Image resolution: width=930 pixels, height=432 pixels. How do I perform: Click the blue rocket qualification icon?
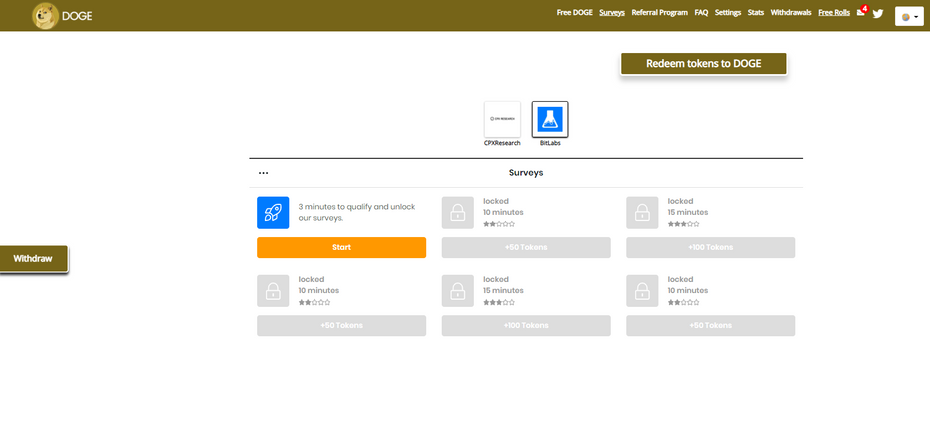tap(273, 212)
